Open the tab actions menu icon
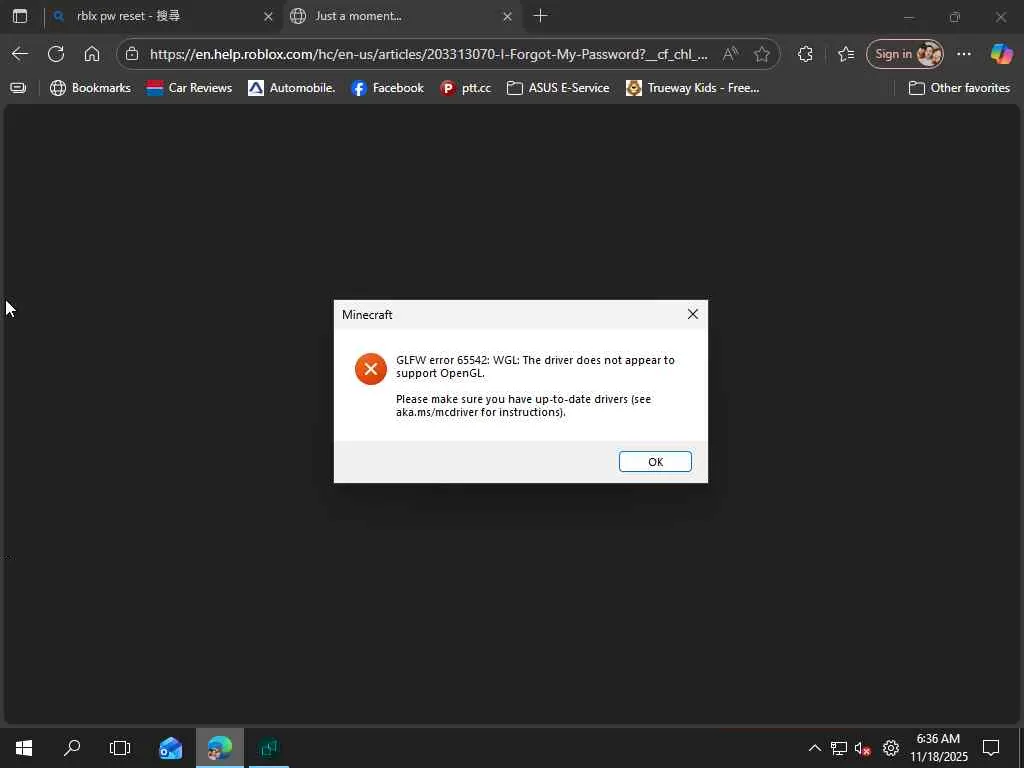The height and width of the screenshot is (768, 1024). point(20,16)
